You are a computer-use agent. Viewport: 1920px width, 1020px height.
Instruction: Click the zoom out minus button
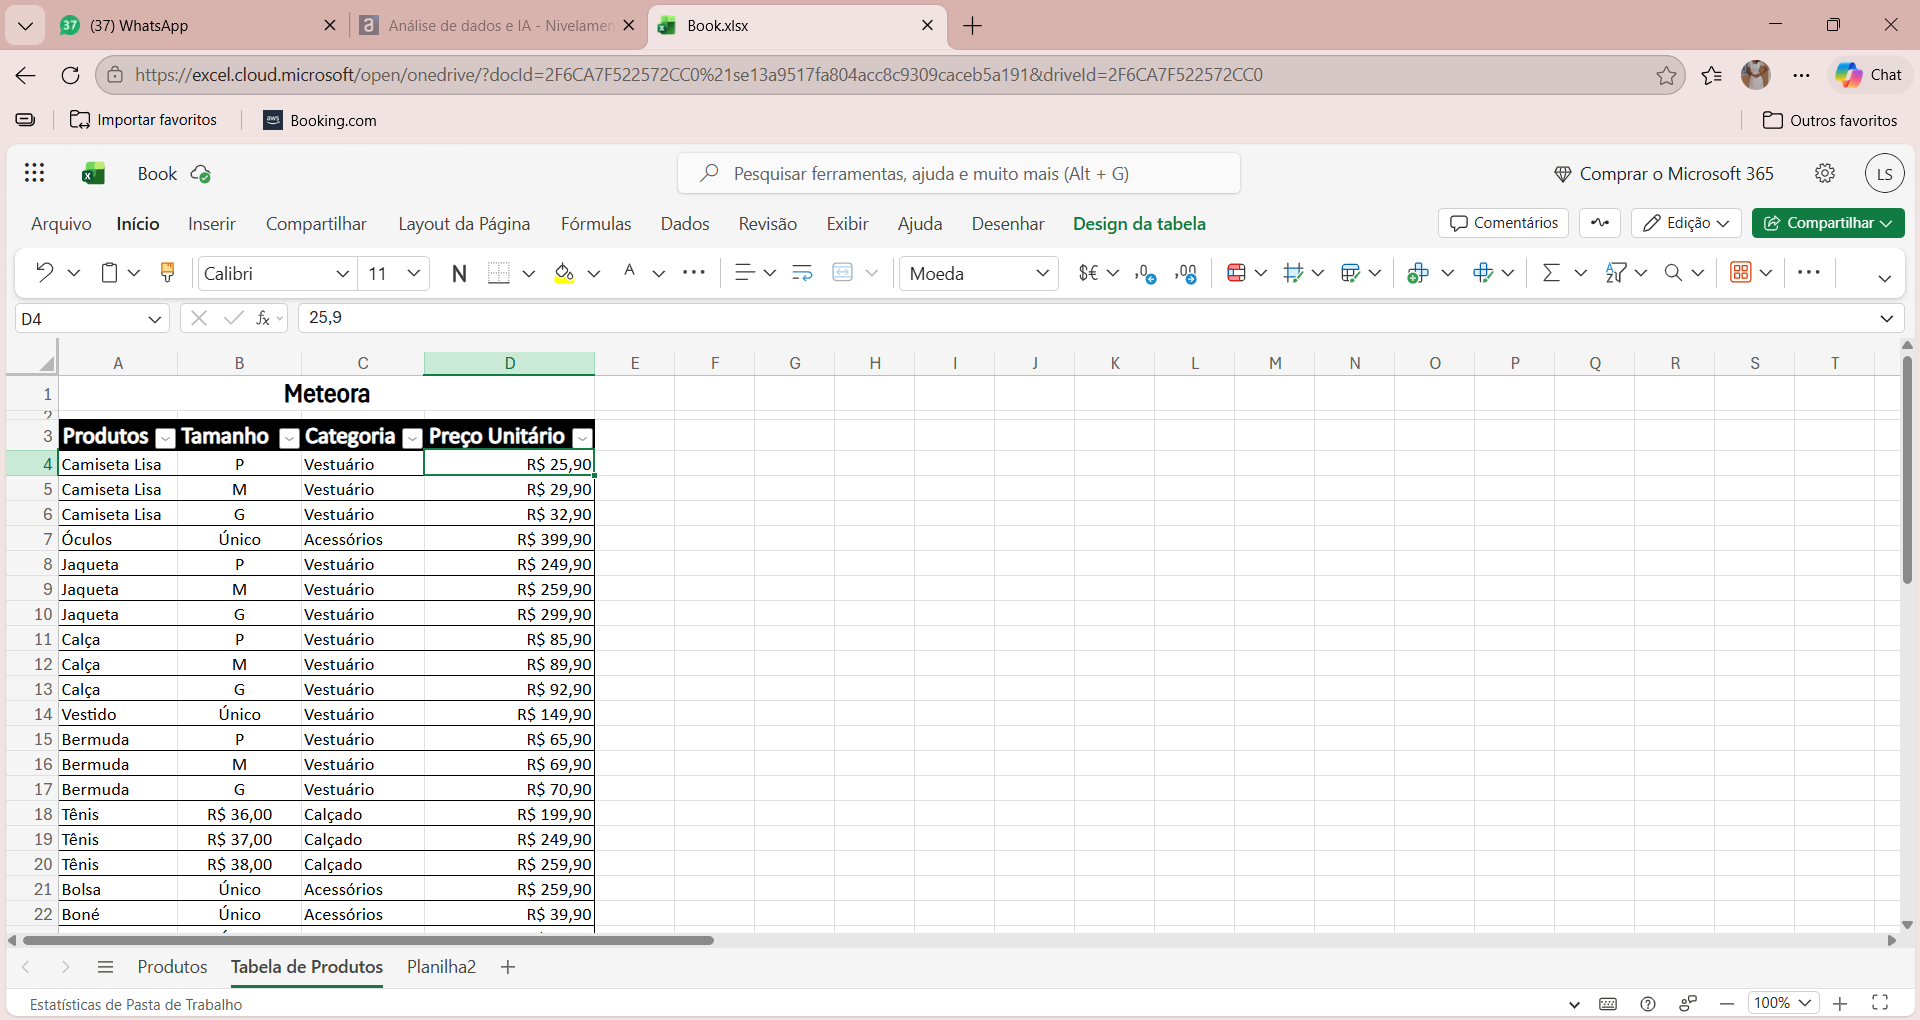point(1727,1003)
